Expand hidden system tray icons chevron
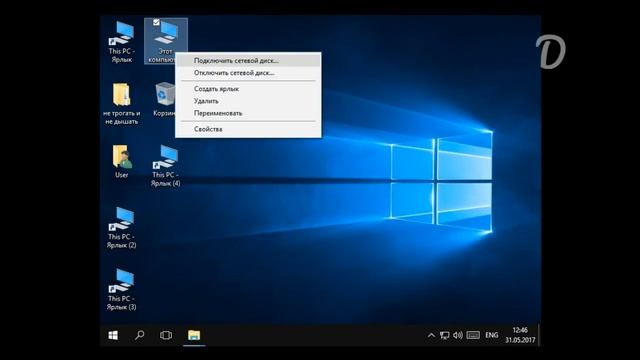The width and height of the screenshot is (640, 360). coord(431,336)
